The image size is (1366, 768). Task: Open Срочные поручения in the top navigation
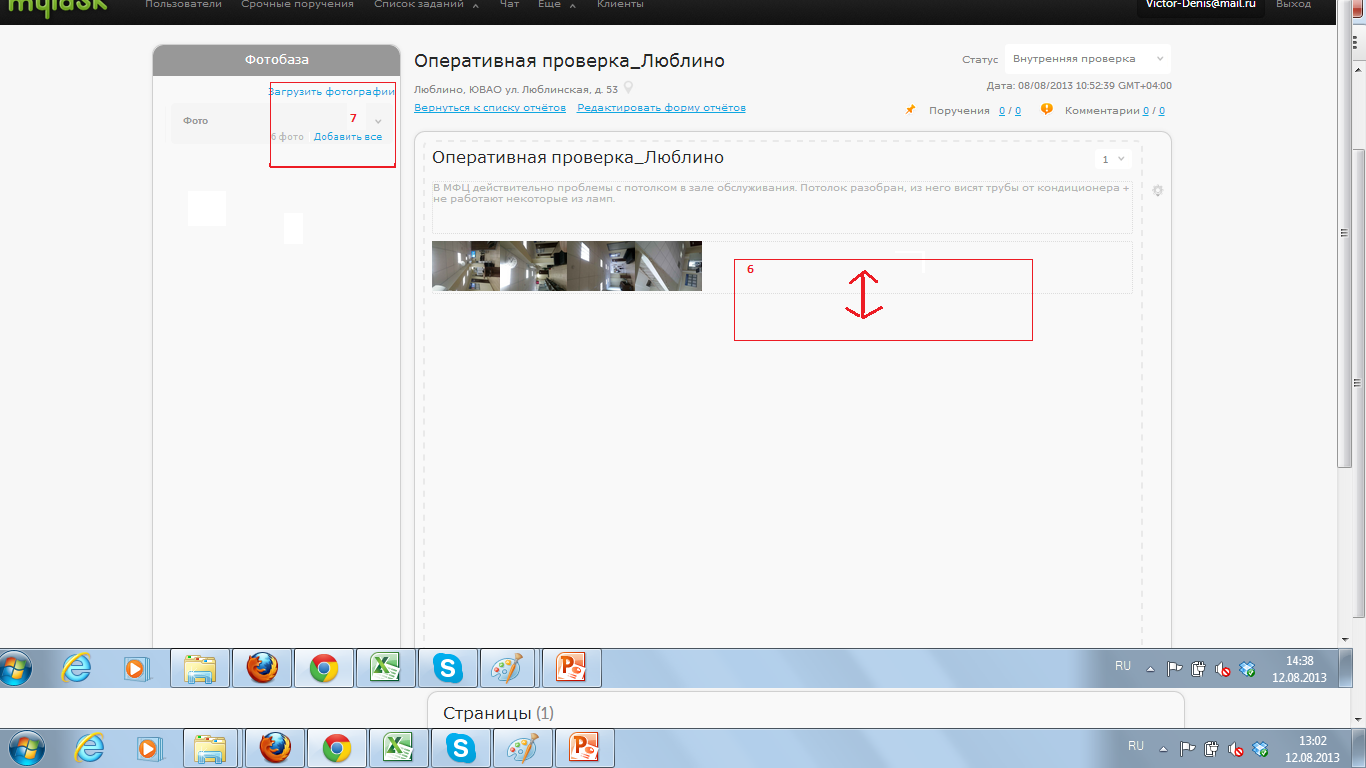(297, 5)
